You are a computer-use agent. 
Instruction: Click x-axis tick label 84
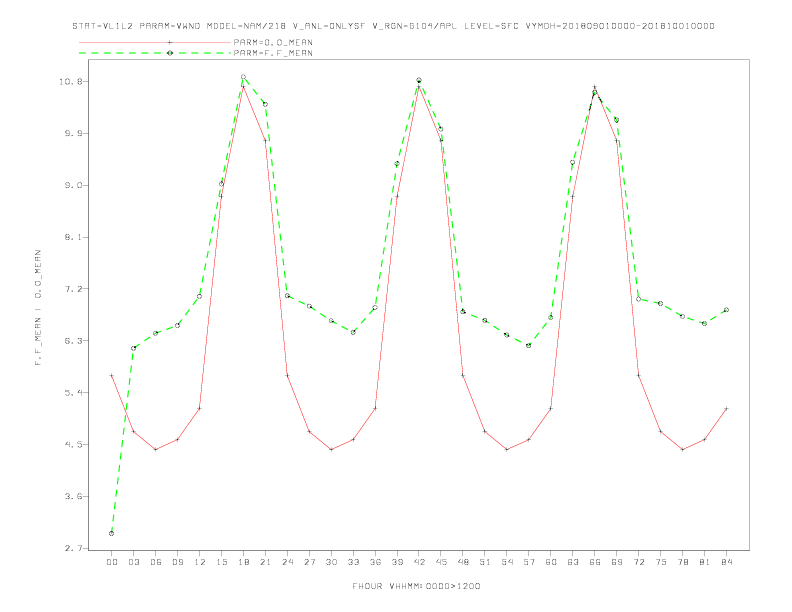click(x=727, y=562)
